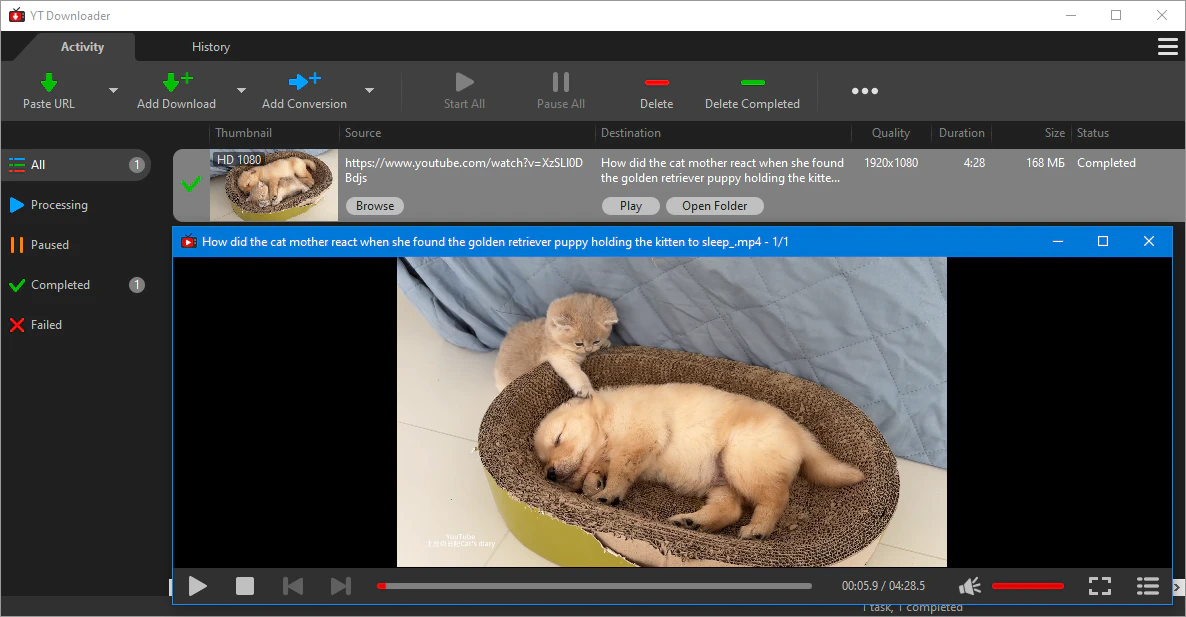Skip to the next track in player
The image size is (1186, 617).
pos(340,586)
